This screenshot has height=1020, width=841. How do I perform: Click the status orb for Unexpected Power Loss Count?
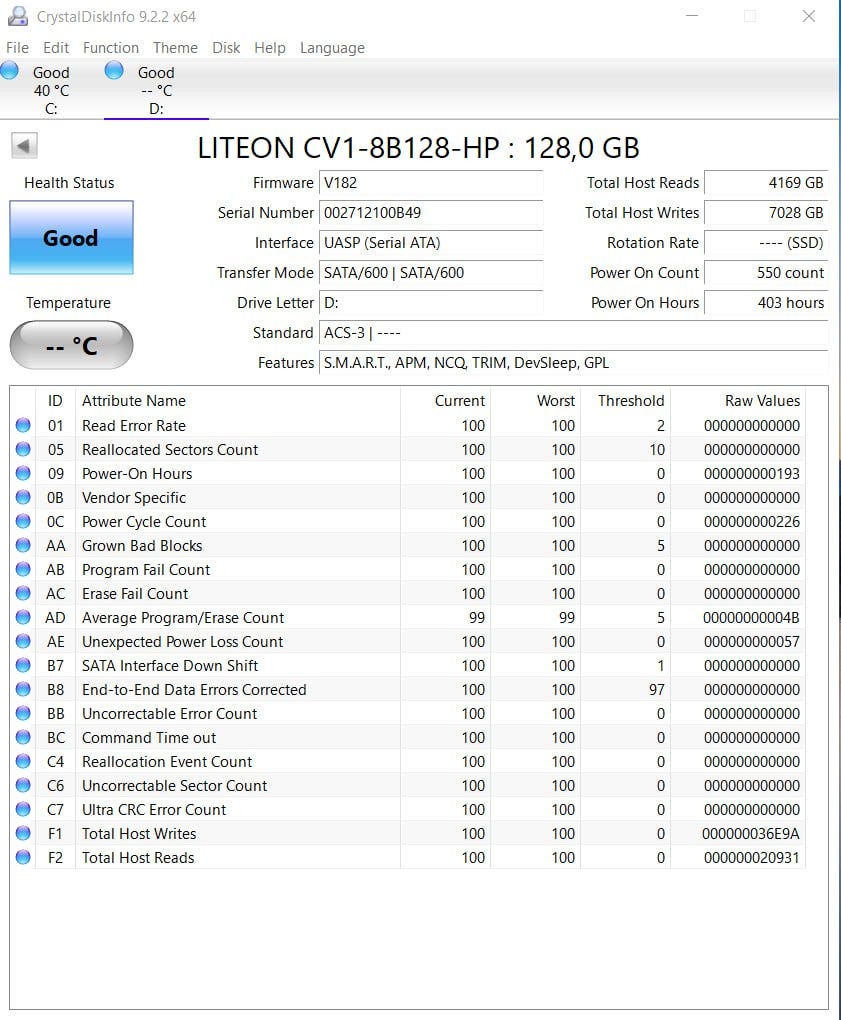[x=23, y=641]
